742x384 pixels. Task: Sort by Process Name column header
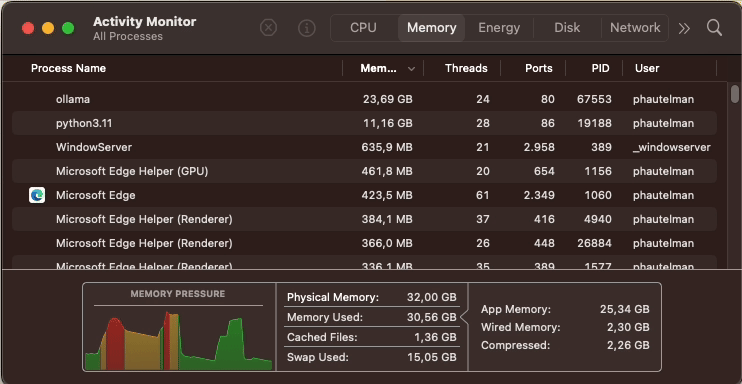tap(68, 68)
